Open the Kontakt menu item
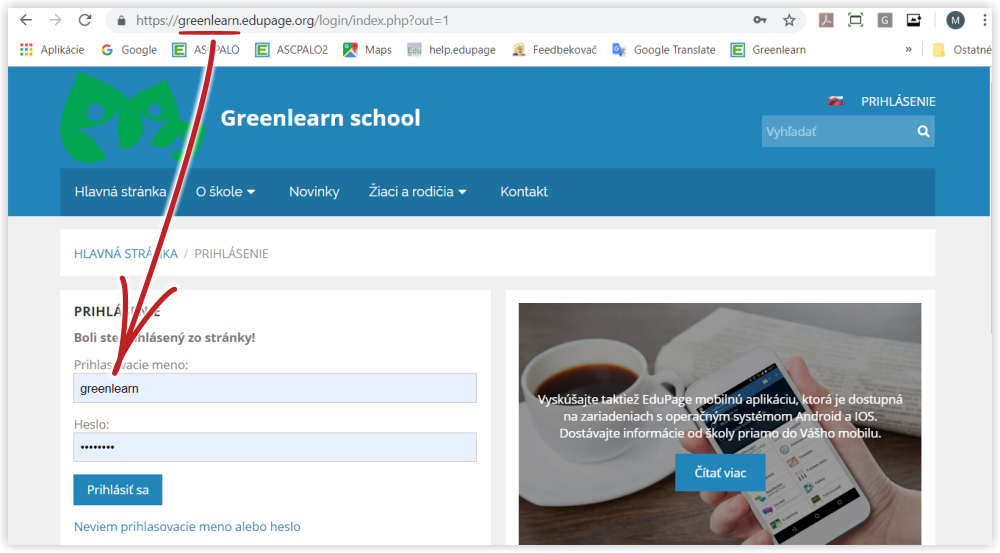1000x553 pixels. click(524, 192)
